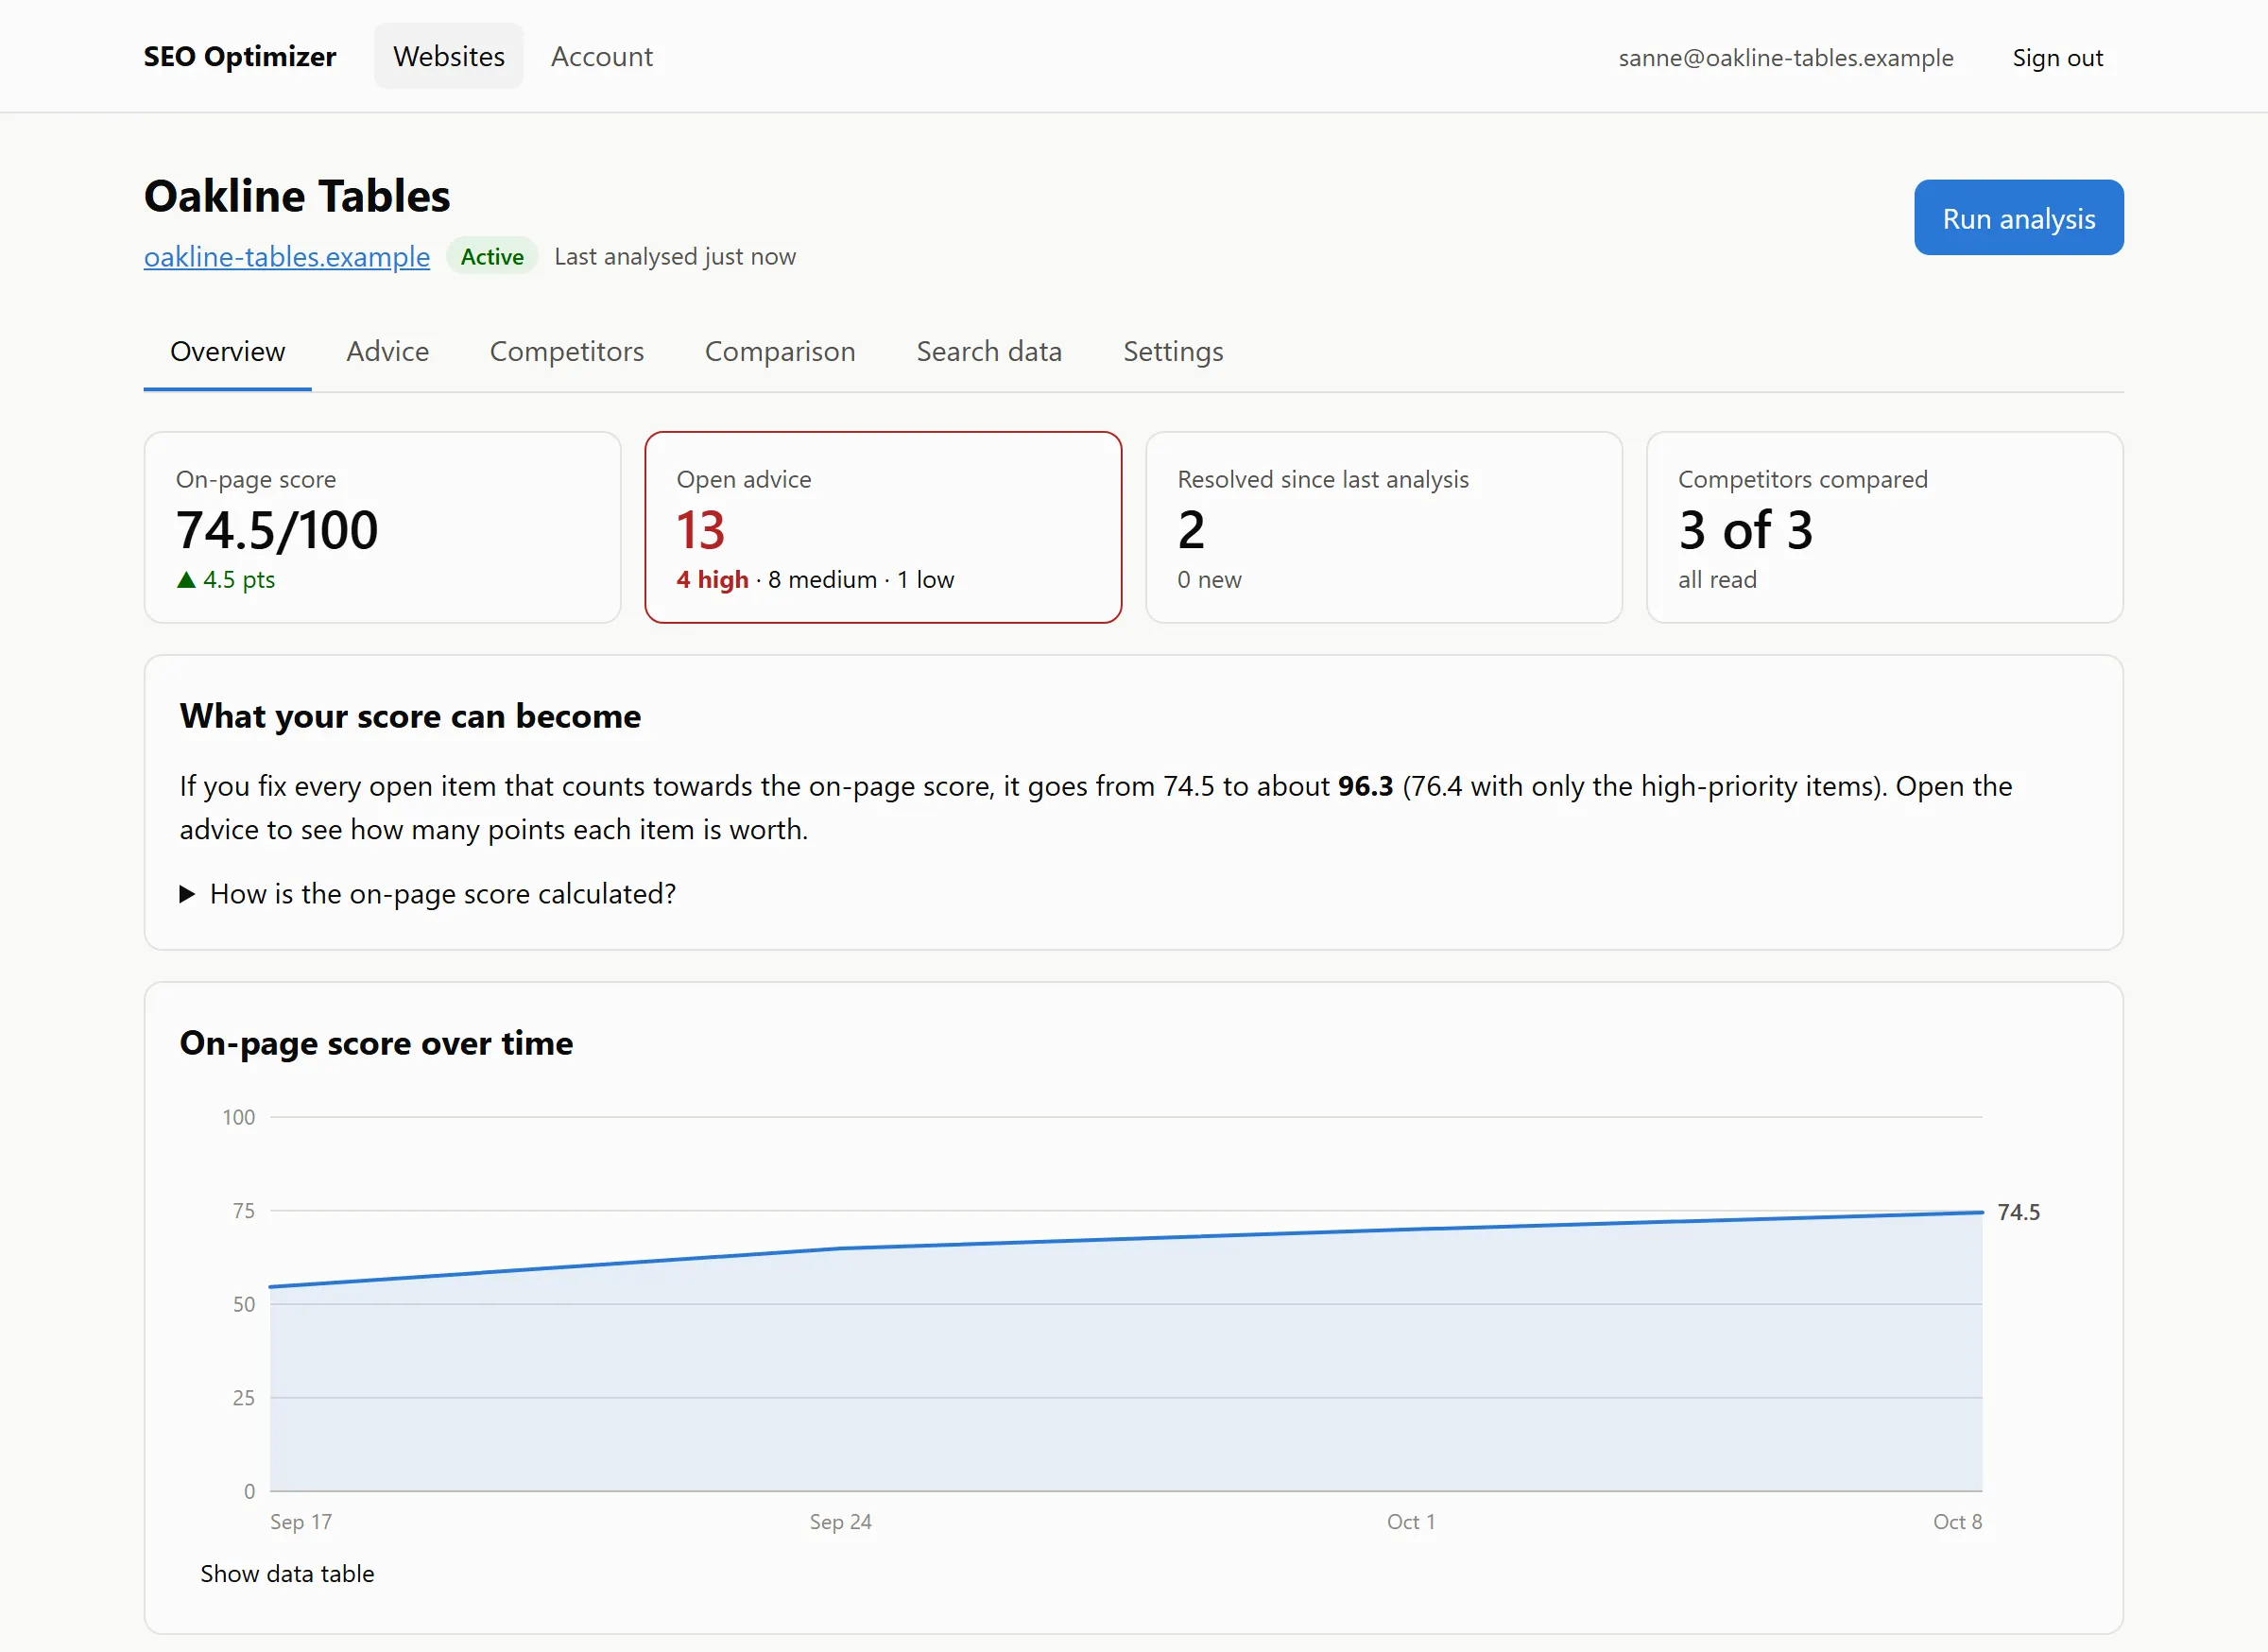Select the Overview tab
Screen dimensions: 2268x1652
pos(228,352)
